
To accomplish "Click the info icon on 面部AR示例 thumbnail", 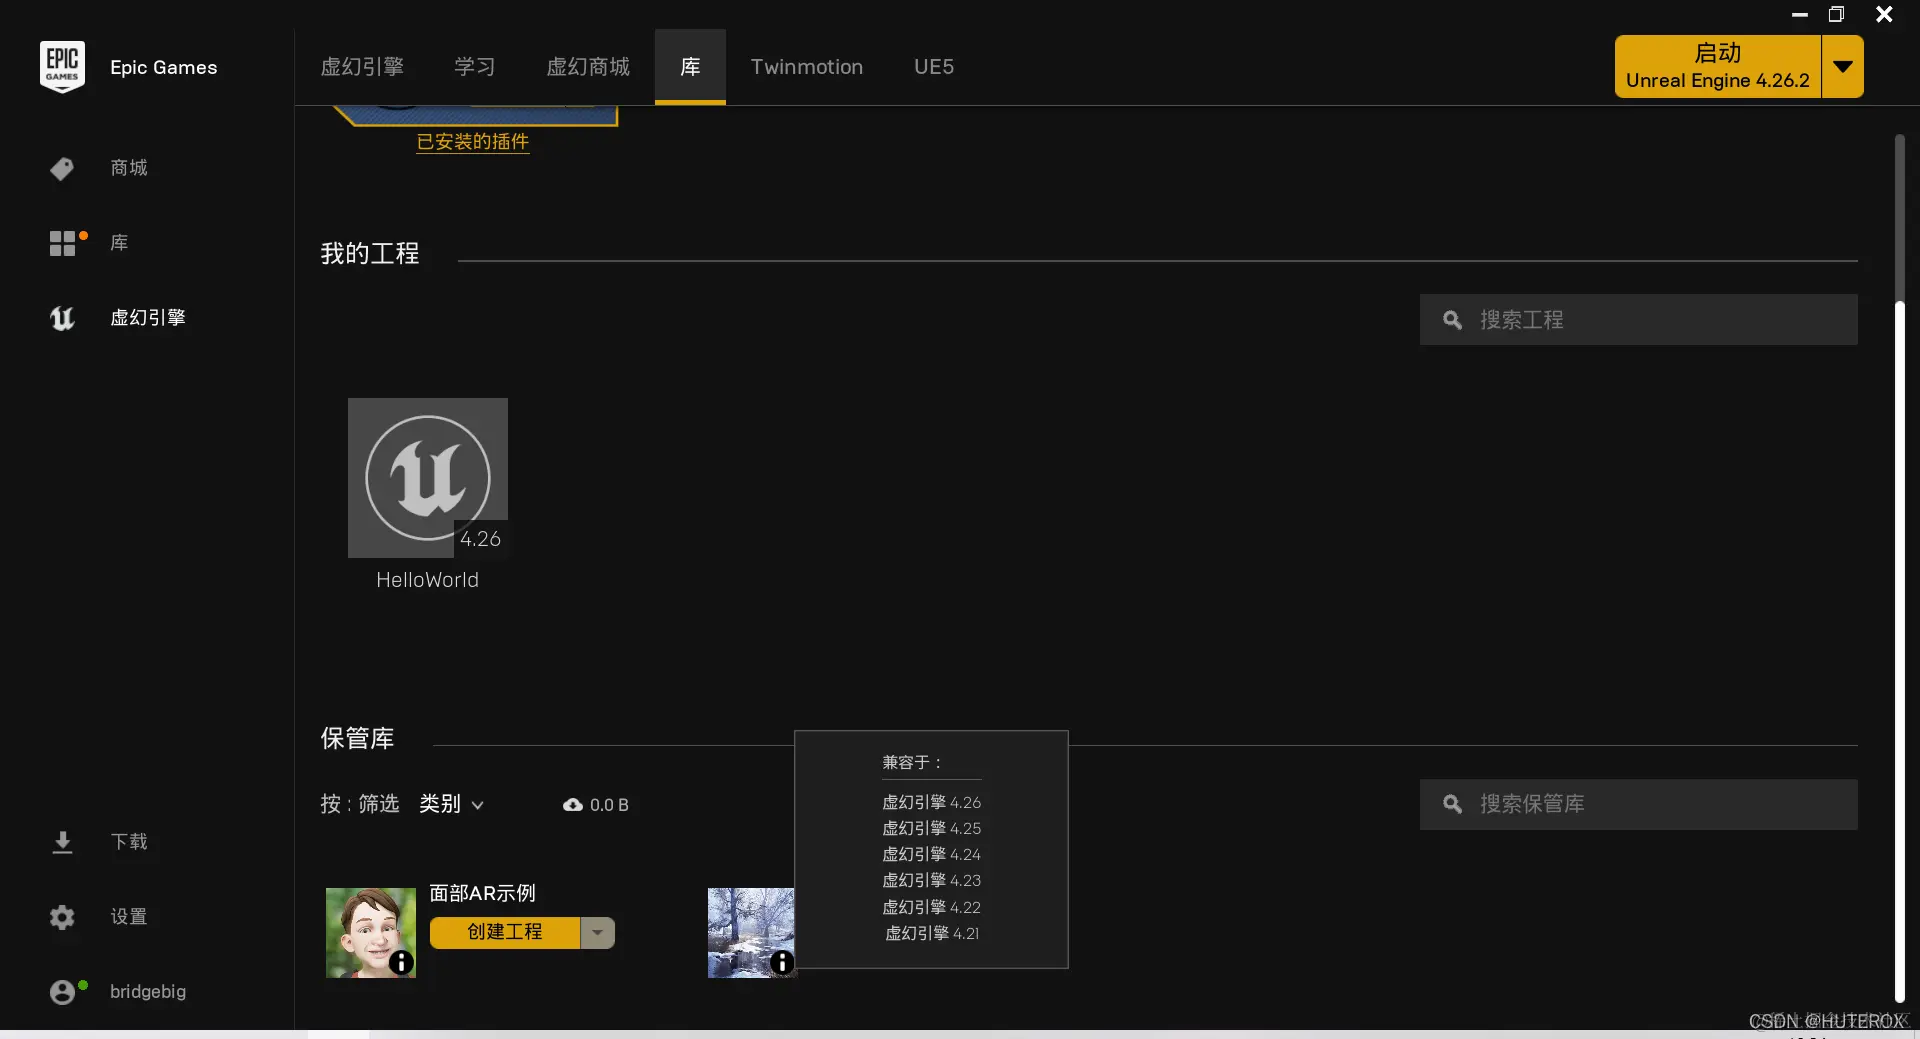I will click(400, 963).
